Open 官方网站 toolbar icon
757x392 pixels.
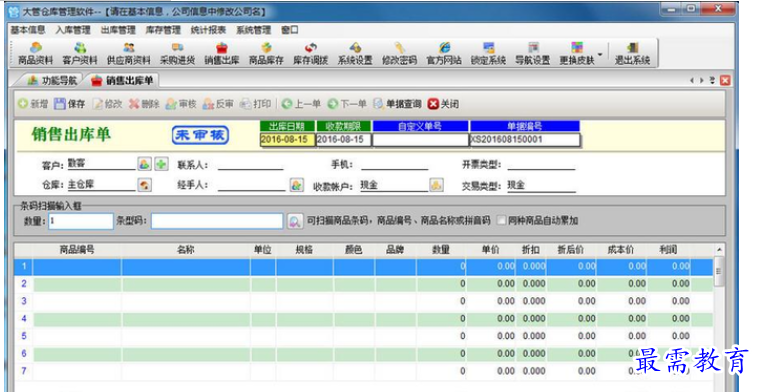444,54
